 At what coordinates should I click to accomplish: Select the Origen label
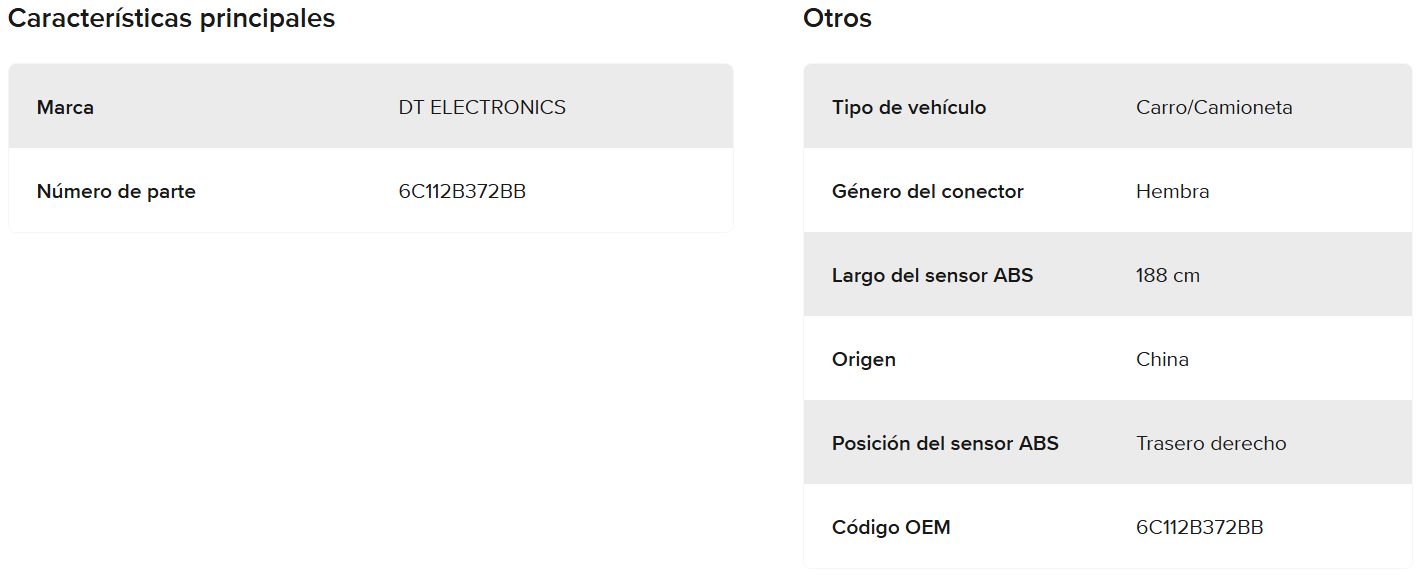click(864, 359)
